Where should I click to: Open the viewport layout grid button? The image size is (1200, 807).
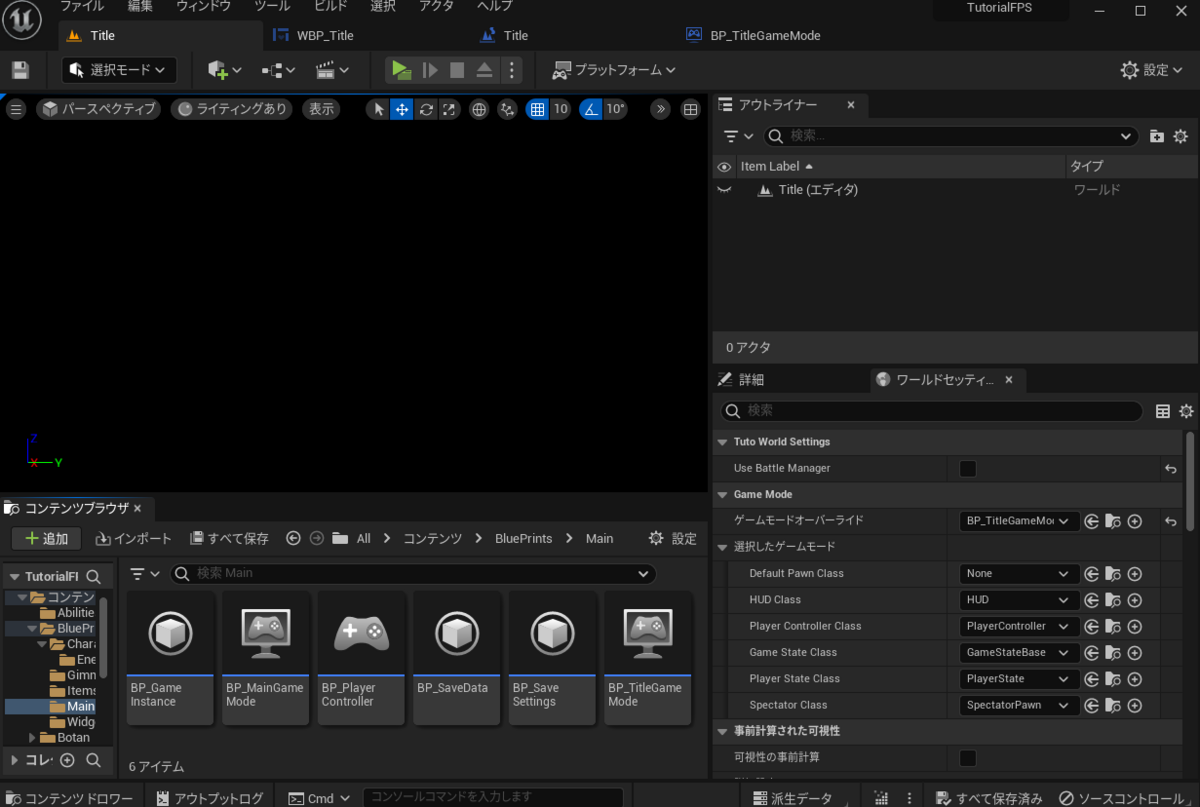[691, 109]
